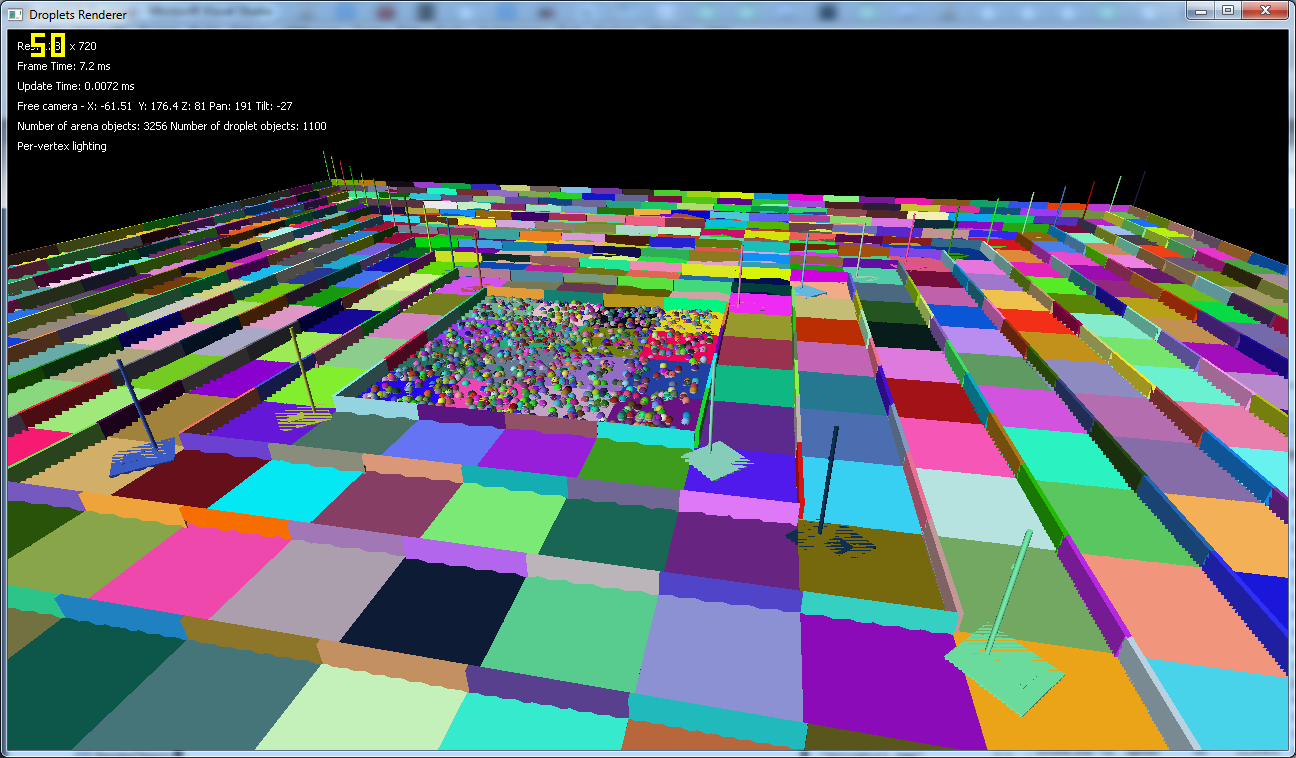This screenshot has height=758, width=1296.
Task: Maximize the Droplets Renderer window
Action: (x=1228, y=9)
